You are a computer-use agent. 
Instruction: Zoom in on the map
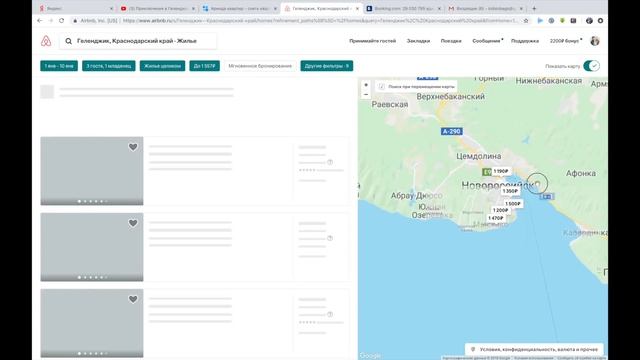tap(366, 85)
